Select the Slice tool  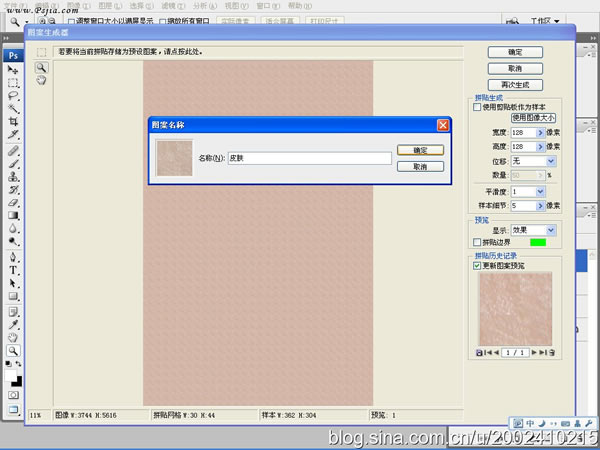click(x=13, y=135)
